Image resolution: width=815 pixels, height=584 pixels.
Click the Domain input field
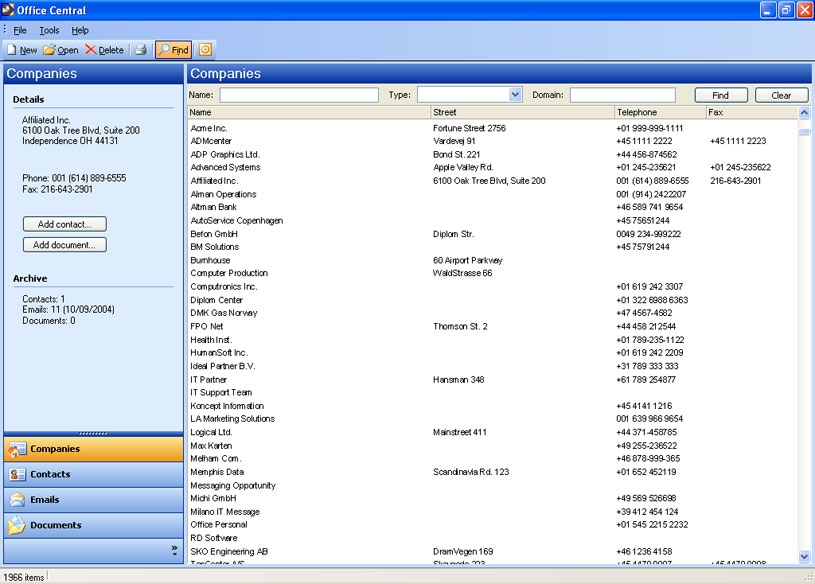[623, 95]
